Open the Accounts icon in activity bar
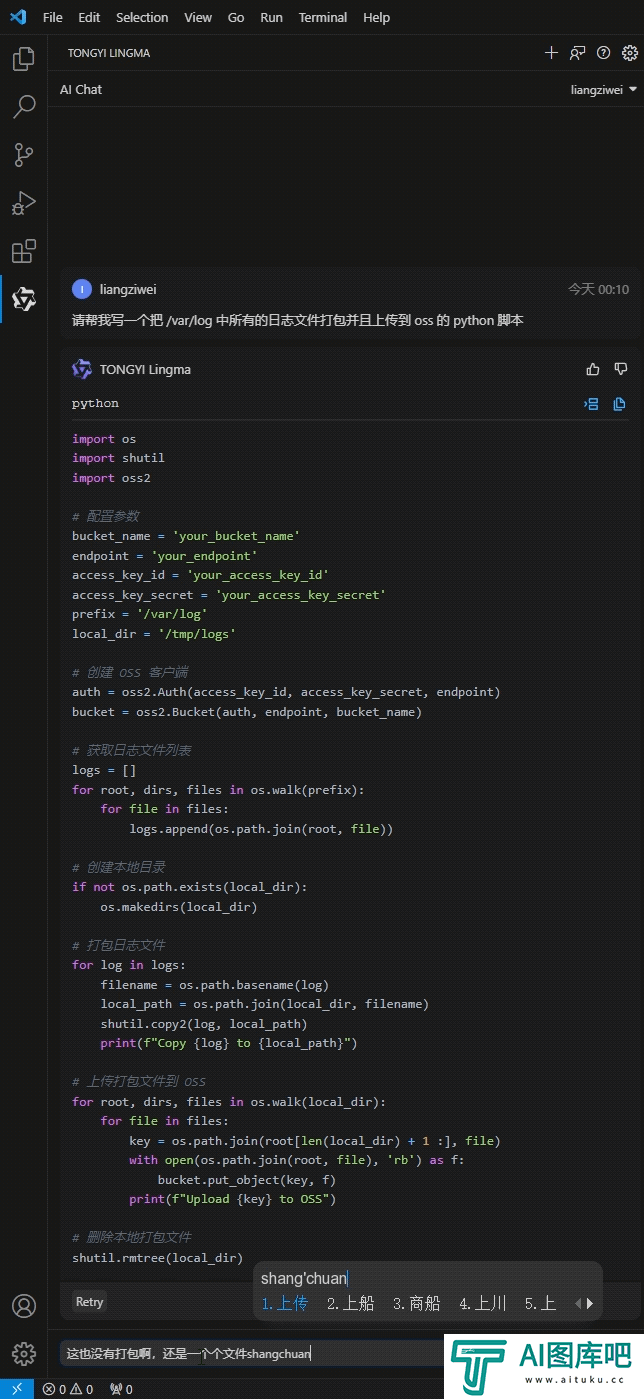 click(23, 1306)
